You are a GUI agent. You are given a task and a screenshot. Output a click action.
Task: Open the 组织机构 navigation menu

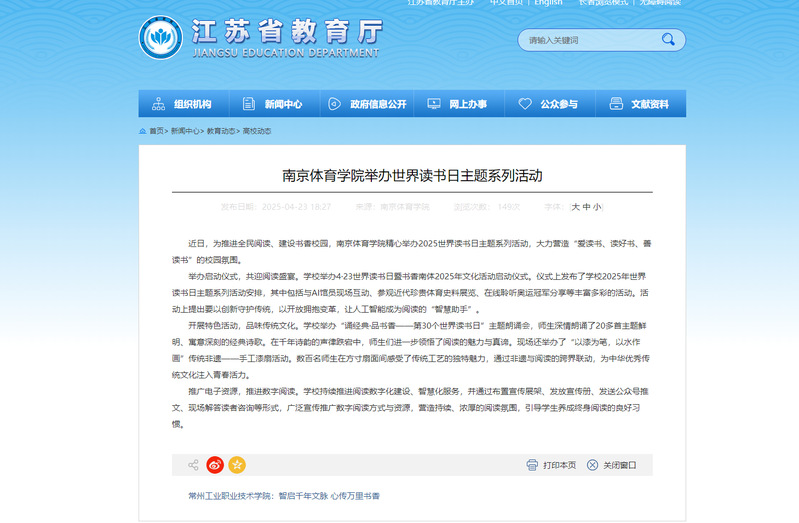[x=182, y=104]
